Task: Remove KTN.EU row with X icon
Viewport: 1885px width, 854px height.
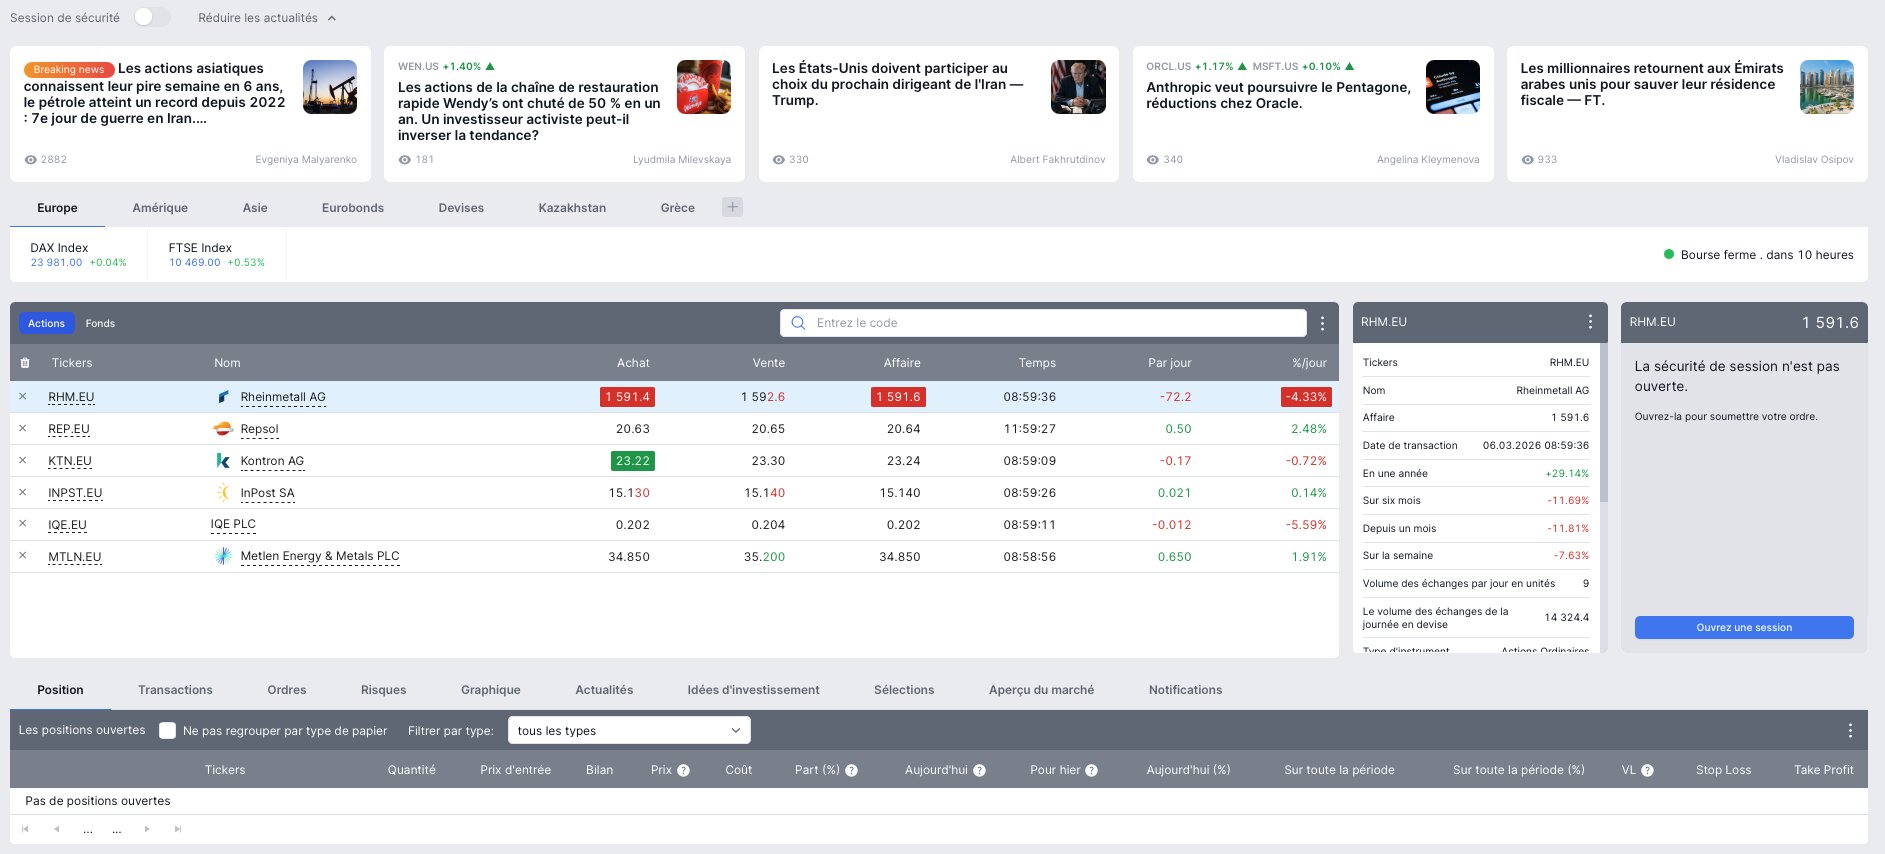Action: [x=23, y=461]
